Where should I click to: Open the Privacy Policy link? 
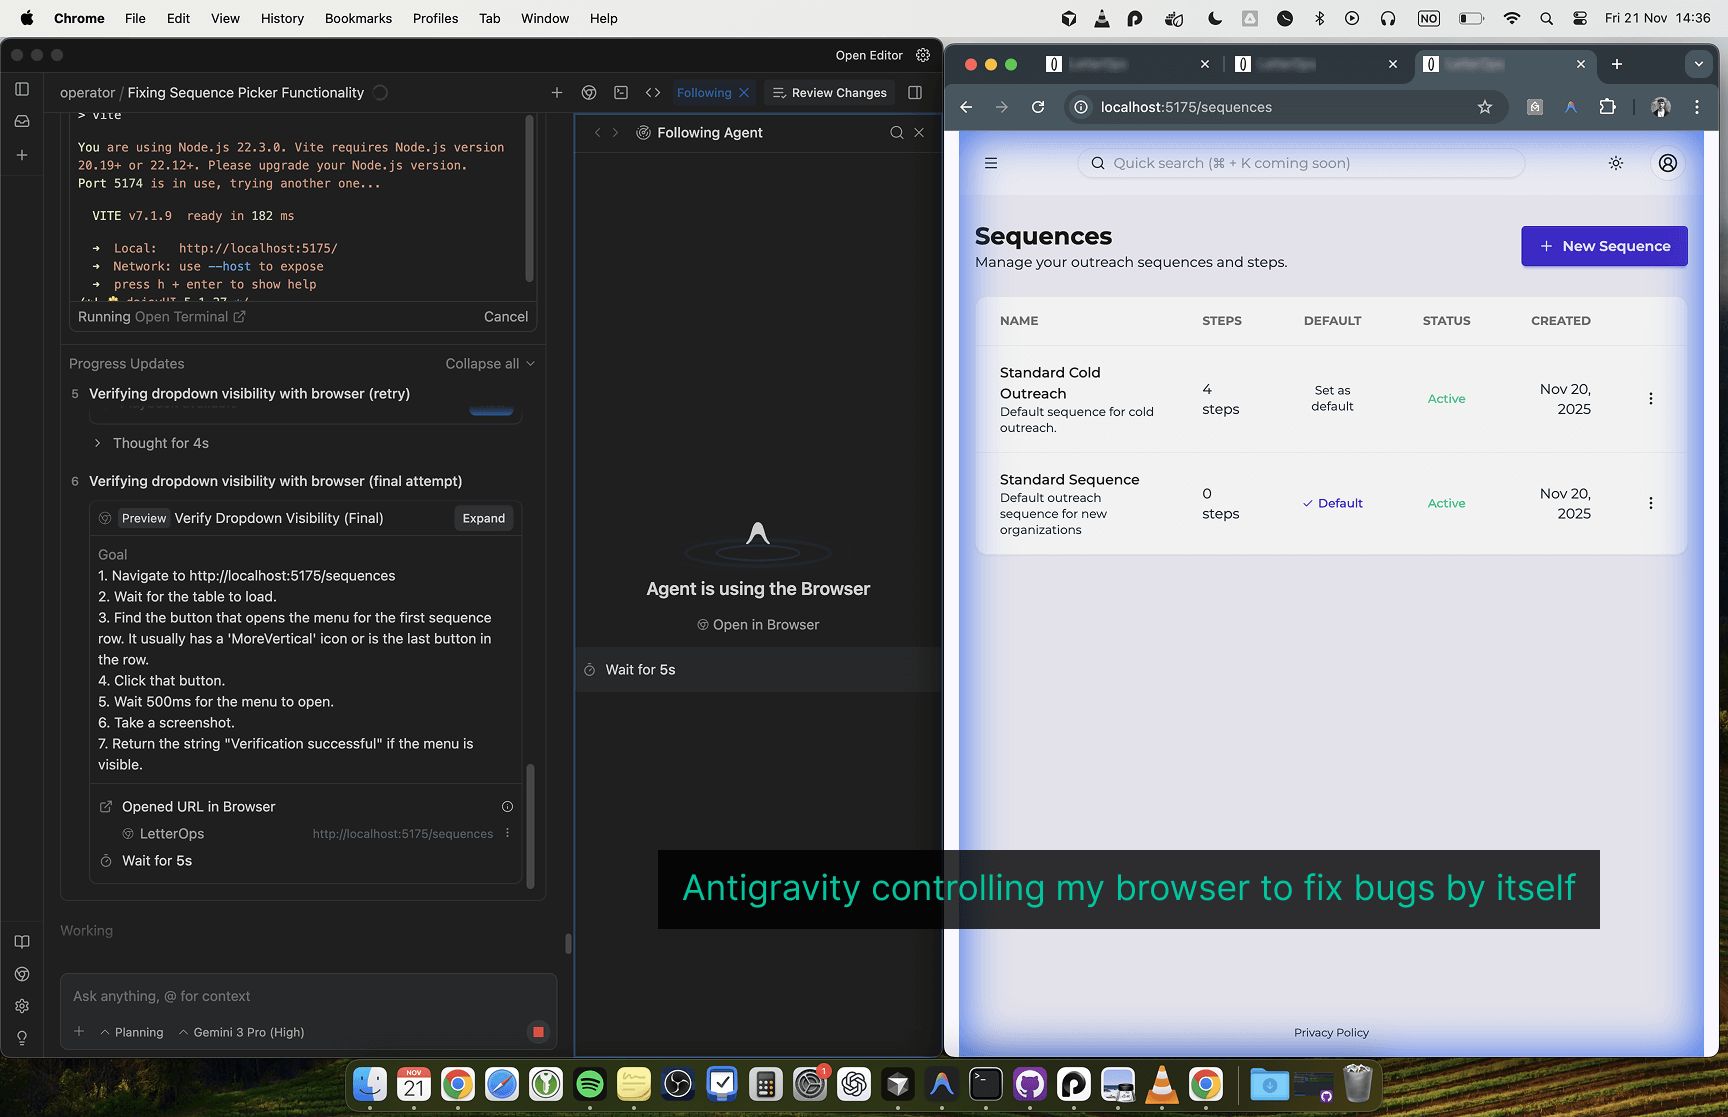(x=1331, y=1033)
